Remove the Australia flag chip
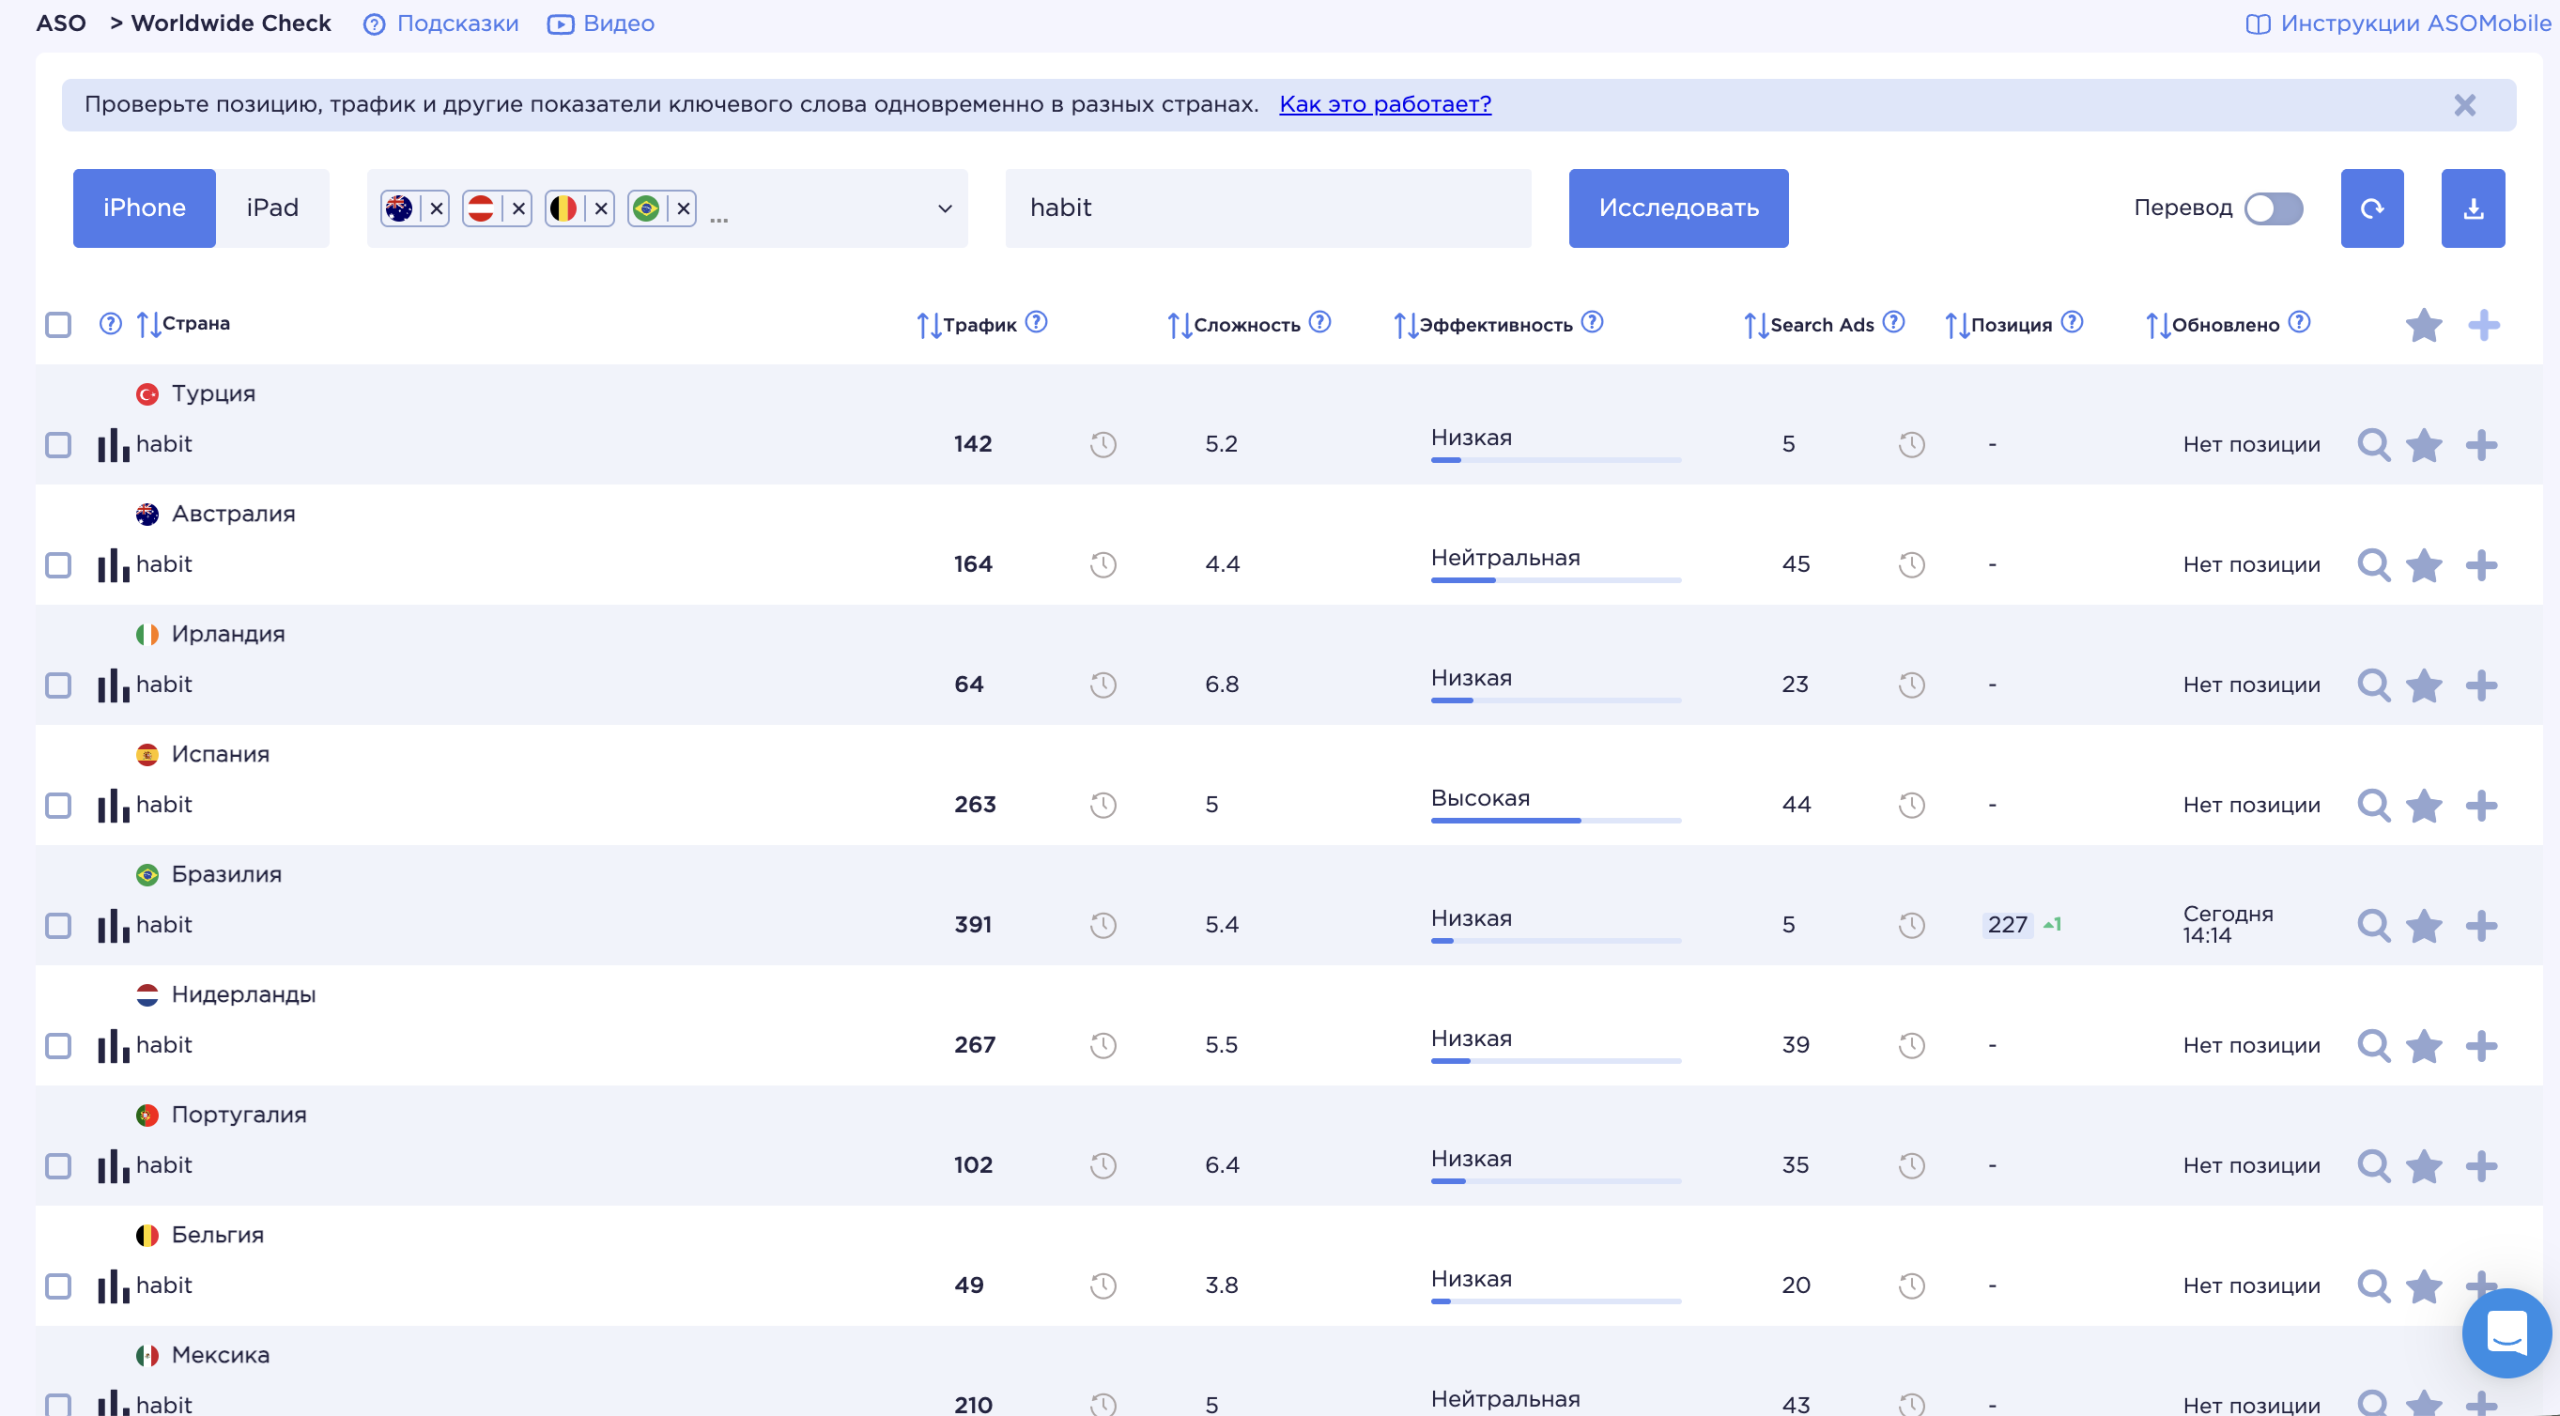The width and height of the screenshot is (2560, 1416). tap(436, 209)
